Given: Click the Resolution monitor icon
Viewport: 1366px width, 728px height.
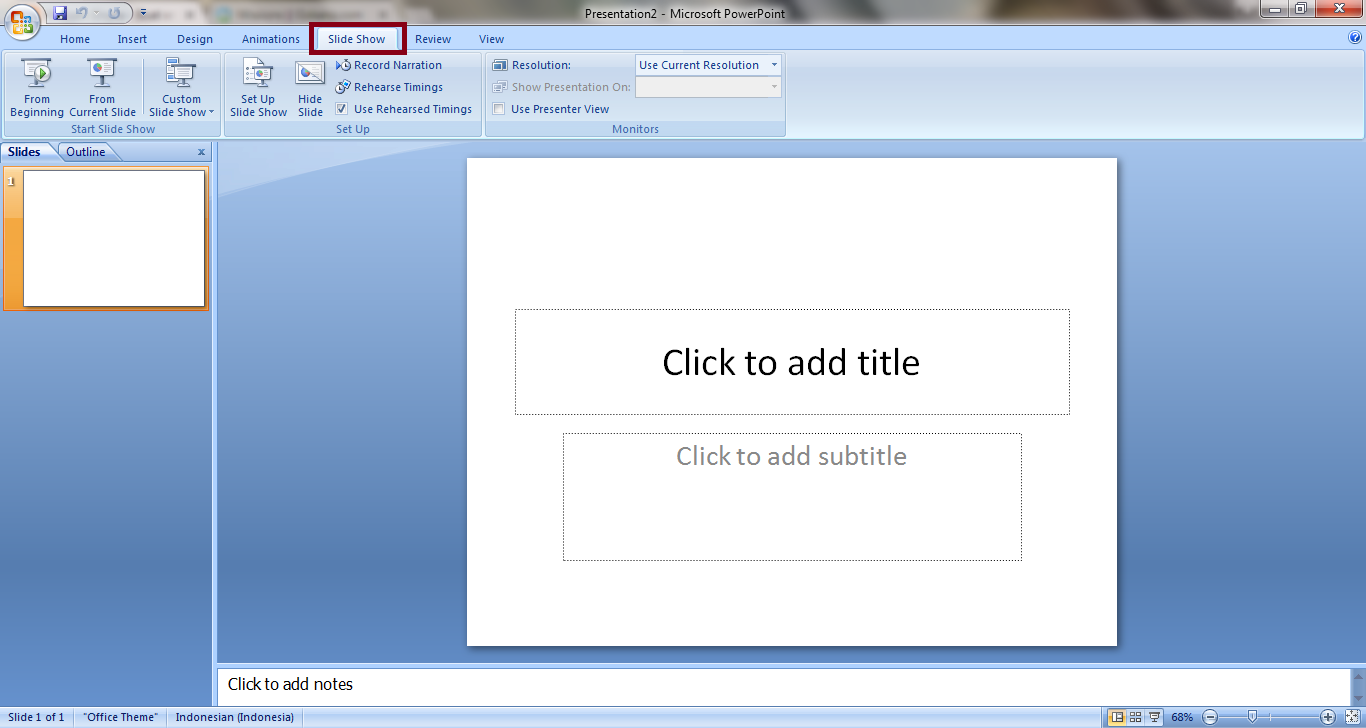Looking at the screenshot, I should (500, 65).
